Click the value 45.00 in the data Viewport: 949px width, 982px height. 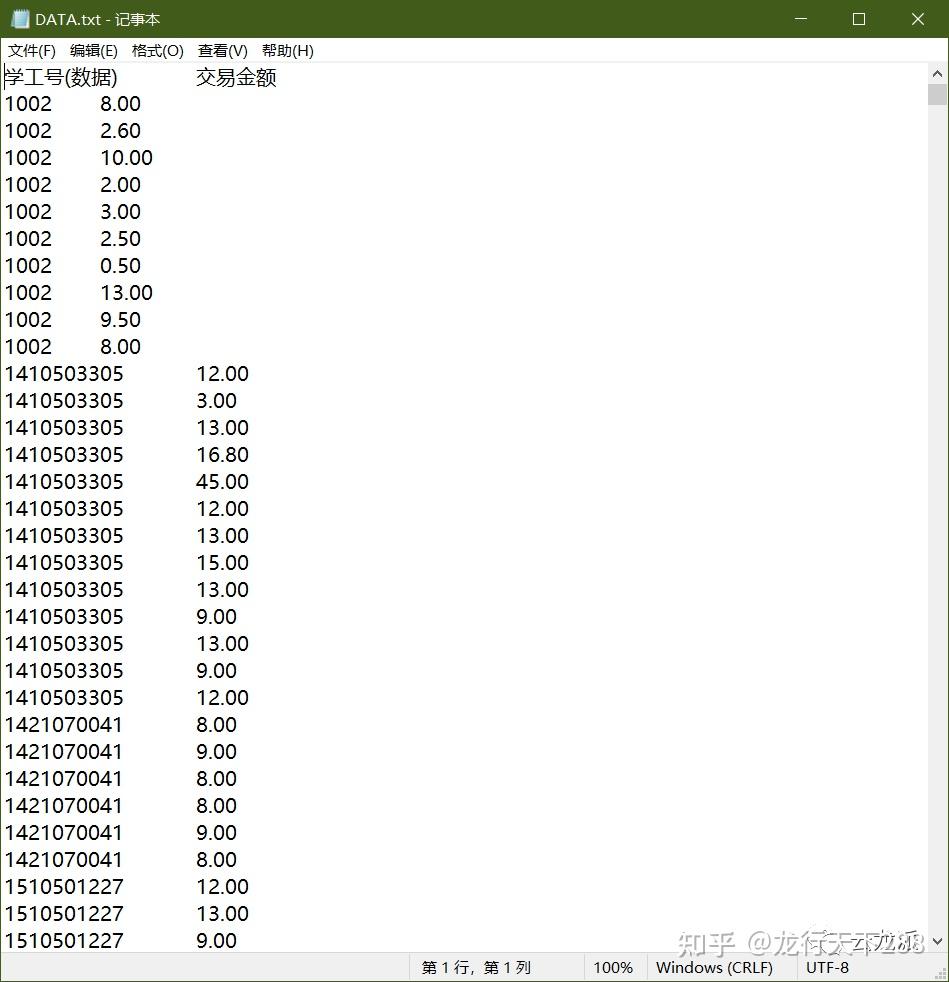pyautogui.click(x=222, y=481)
